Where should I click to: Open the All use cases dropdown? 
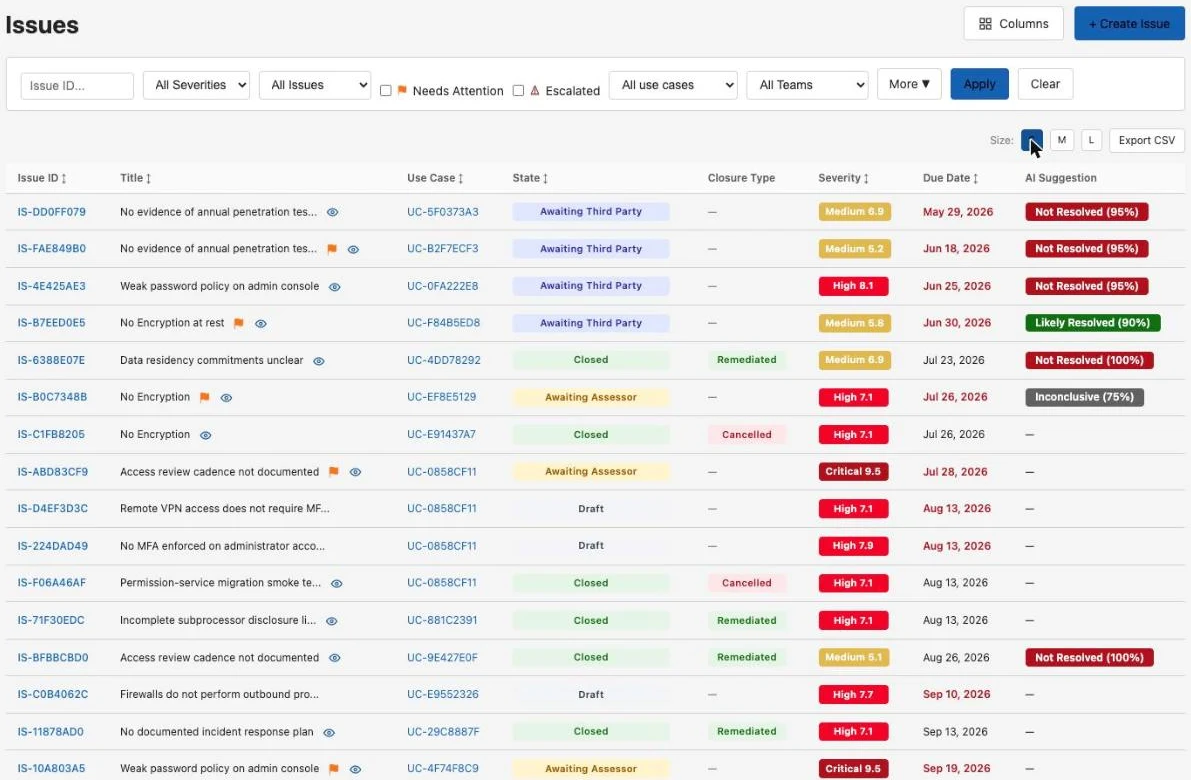(673, 85)
